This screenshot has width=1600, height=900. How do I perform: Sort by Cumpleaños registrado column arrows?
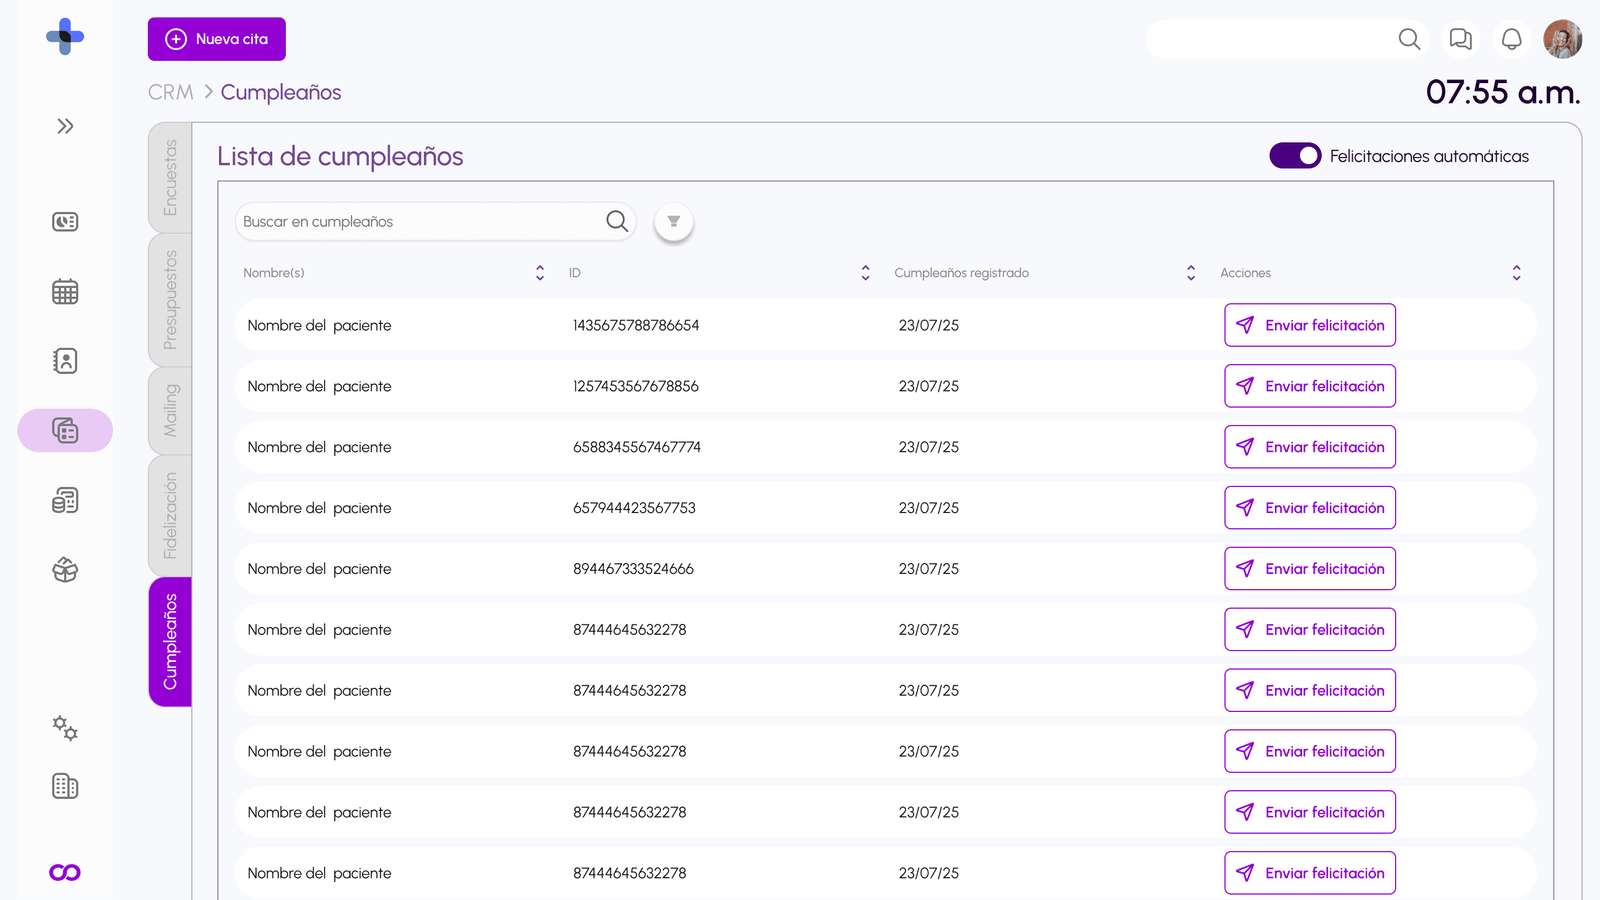[1190, 273]
